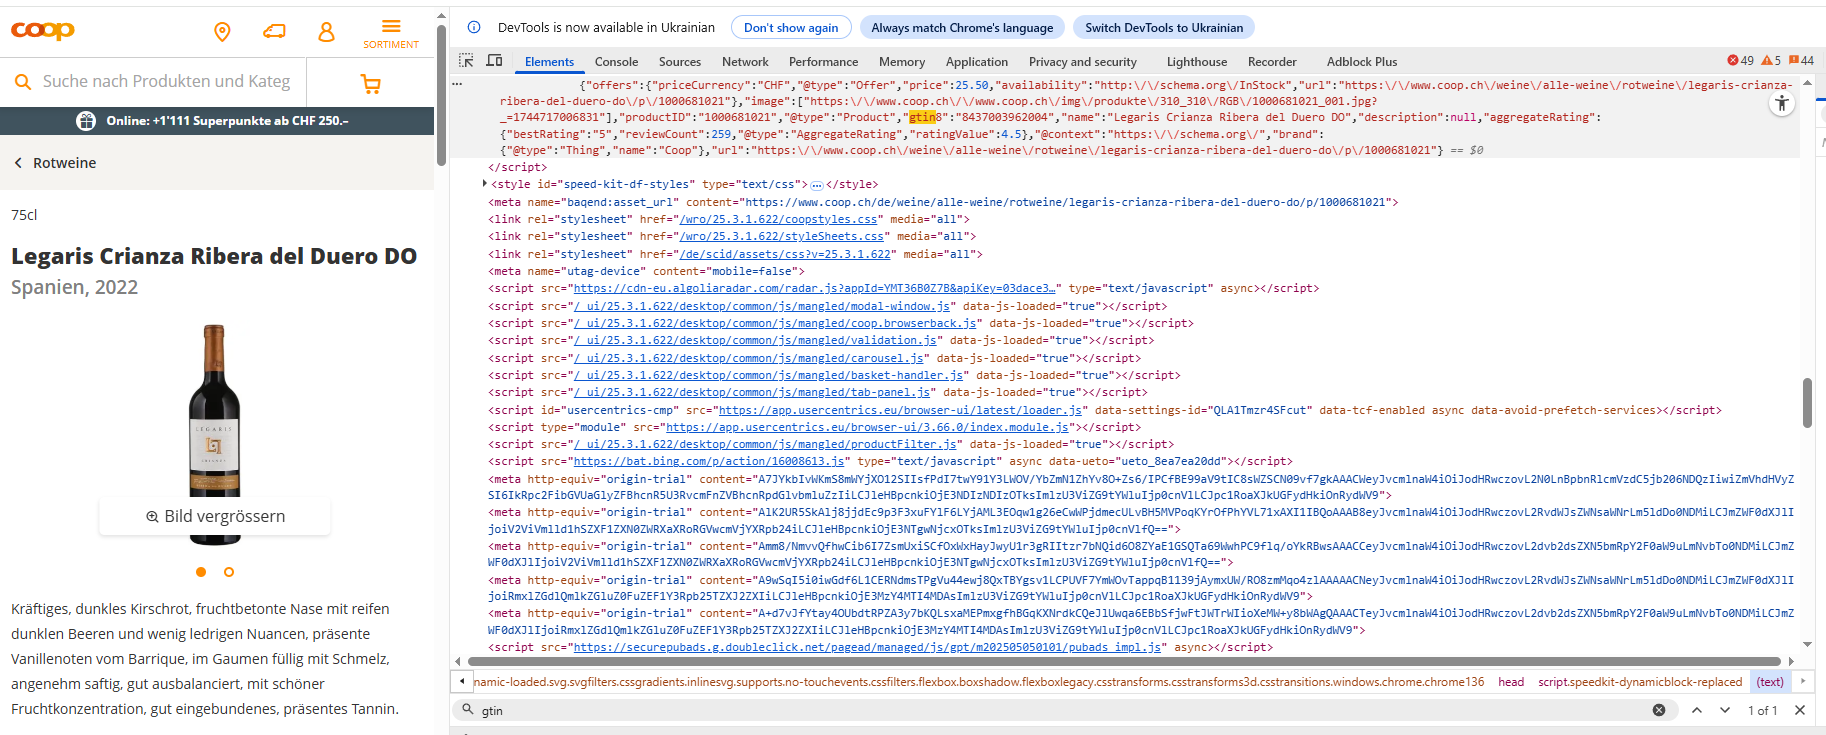The image size is (1826, 735).
Task: Select the utag-device meta tag line
Action: (x=646, y=271)
